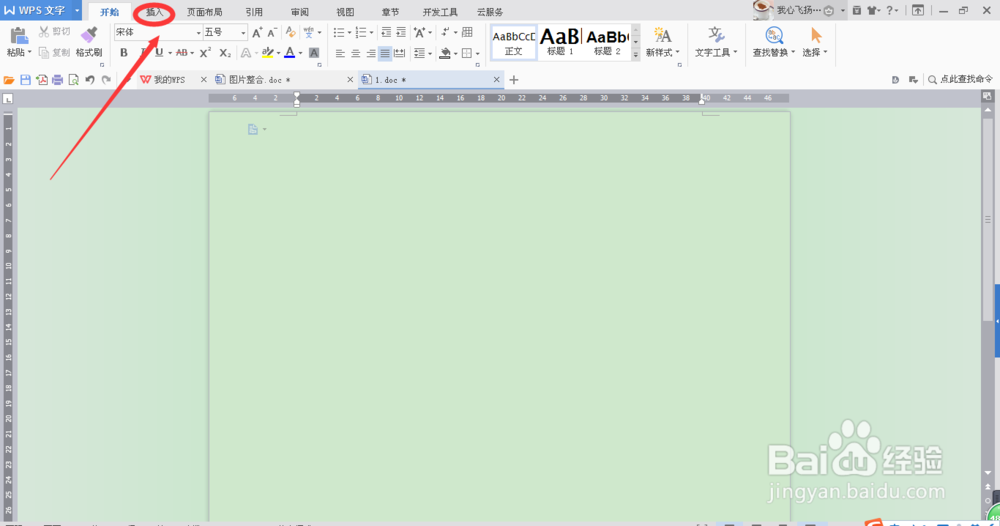Click the character shading A icon
1000x526 pixels.
point(314,53)
